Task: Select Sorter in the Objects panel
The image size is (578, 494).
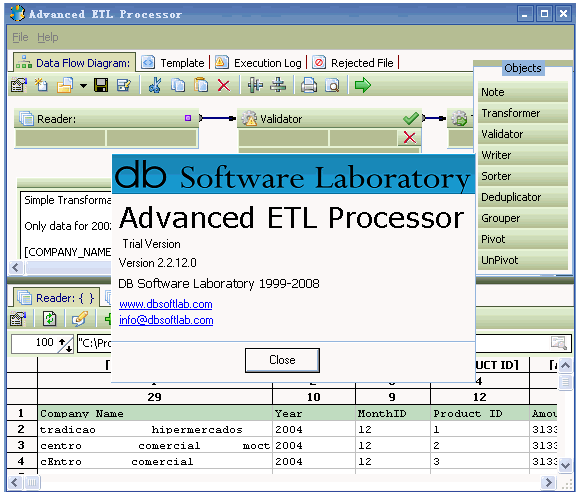Action: pos(523,176)
